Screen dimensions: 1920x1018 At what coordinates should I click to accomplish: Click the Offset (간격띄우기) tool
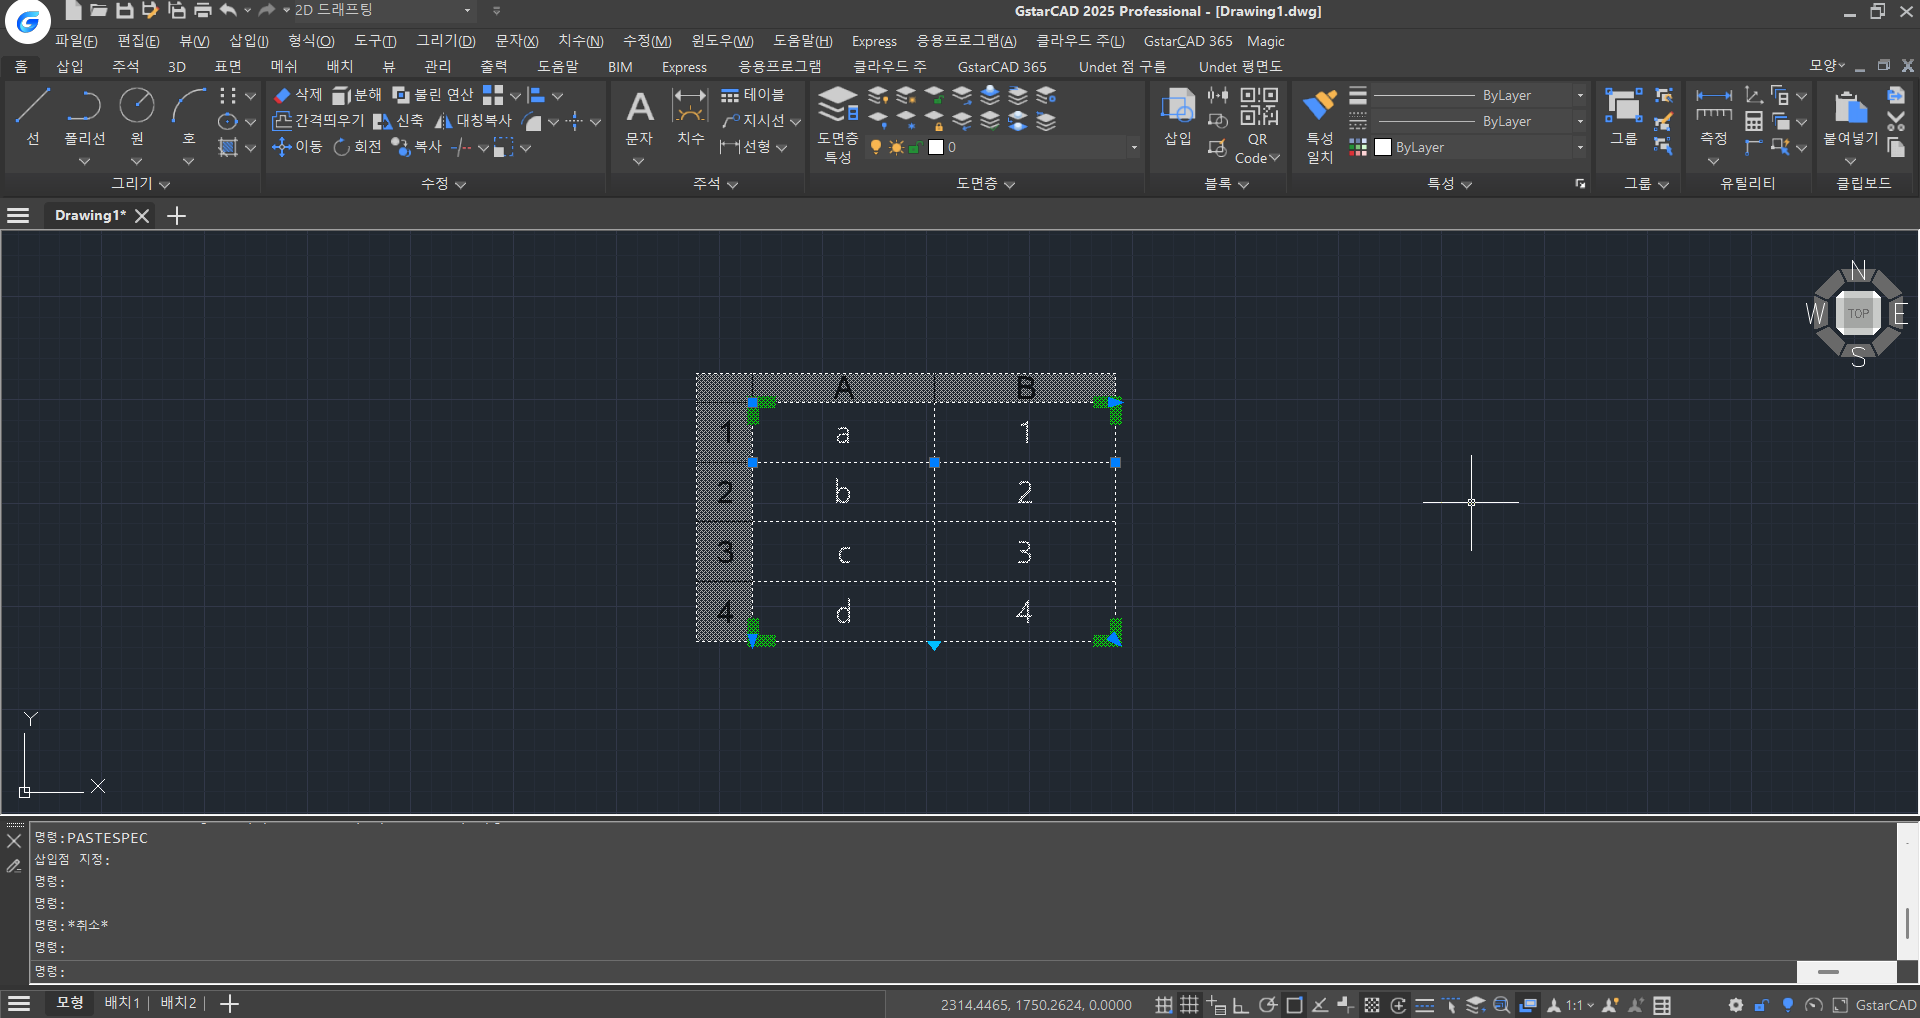coord(318,121)
